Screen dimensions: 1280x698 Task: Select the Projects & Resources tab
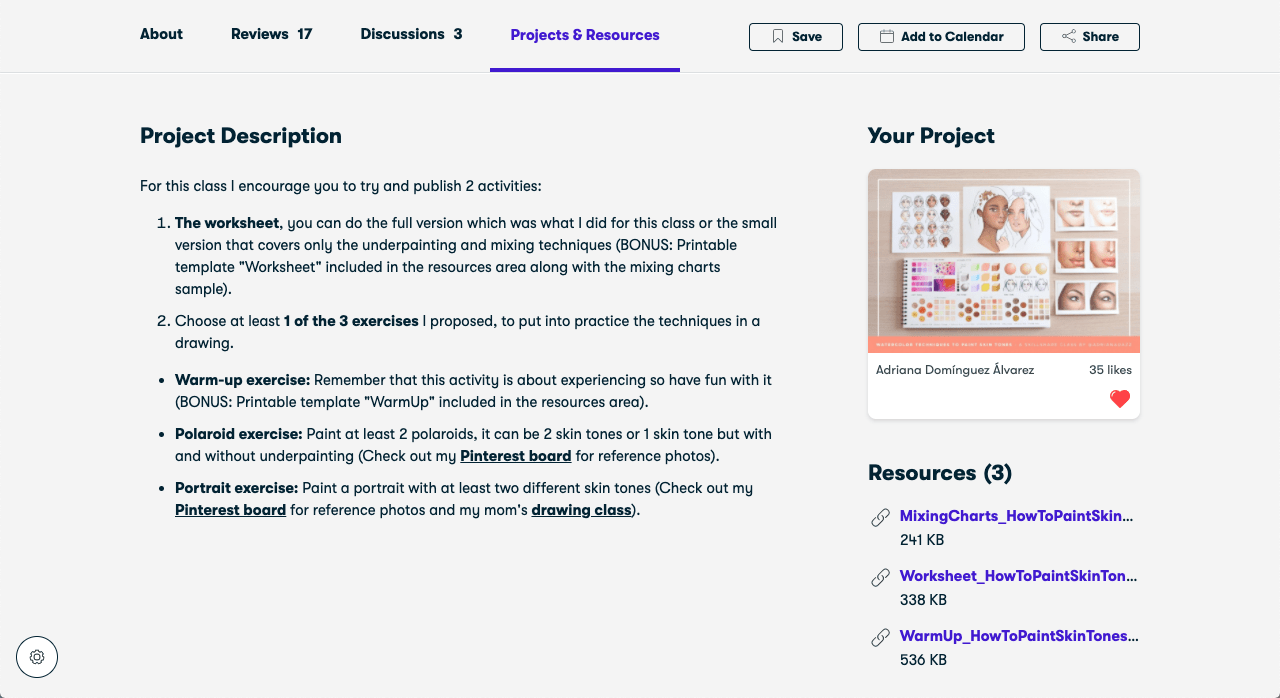(x=585, y=35)
